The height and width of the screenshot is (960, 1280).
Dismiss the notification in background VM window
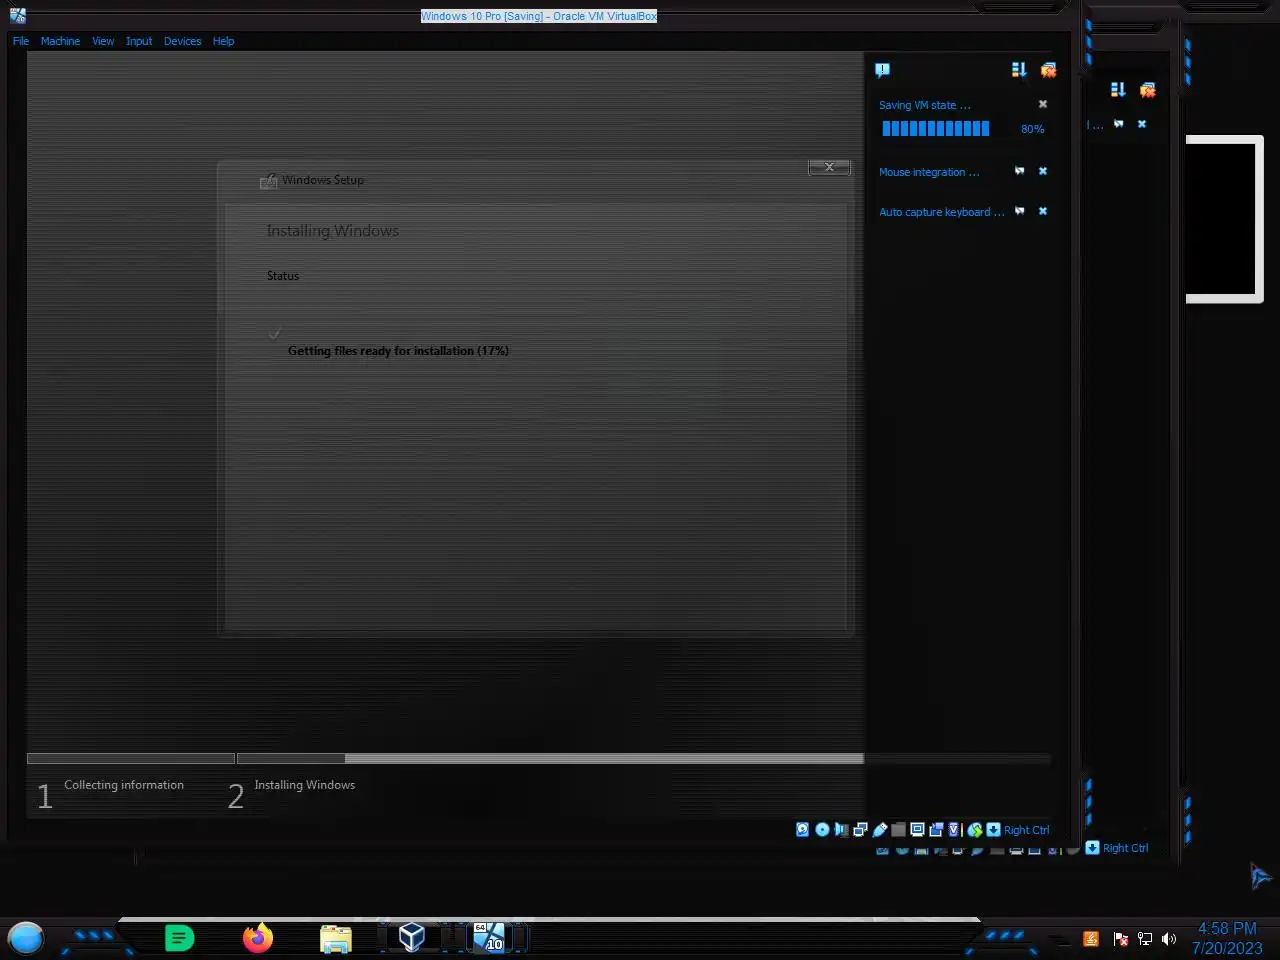click(x=1142, y=124)
